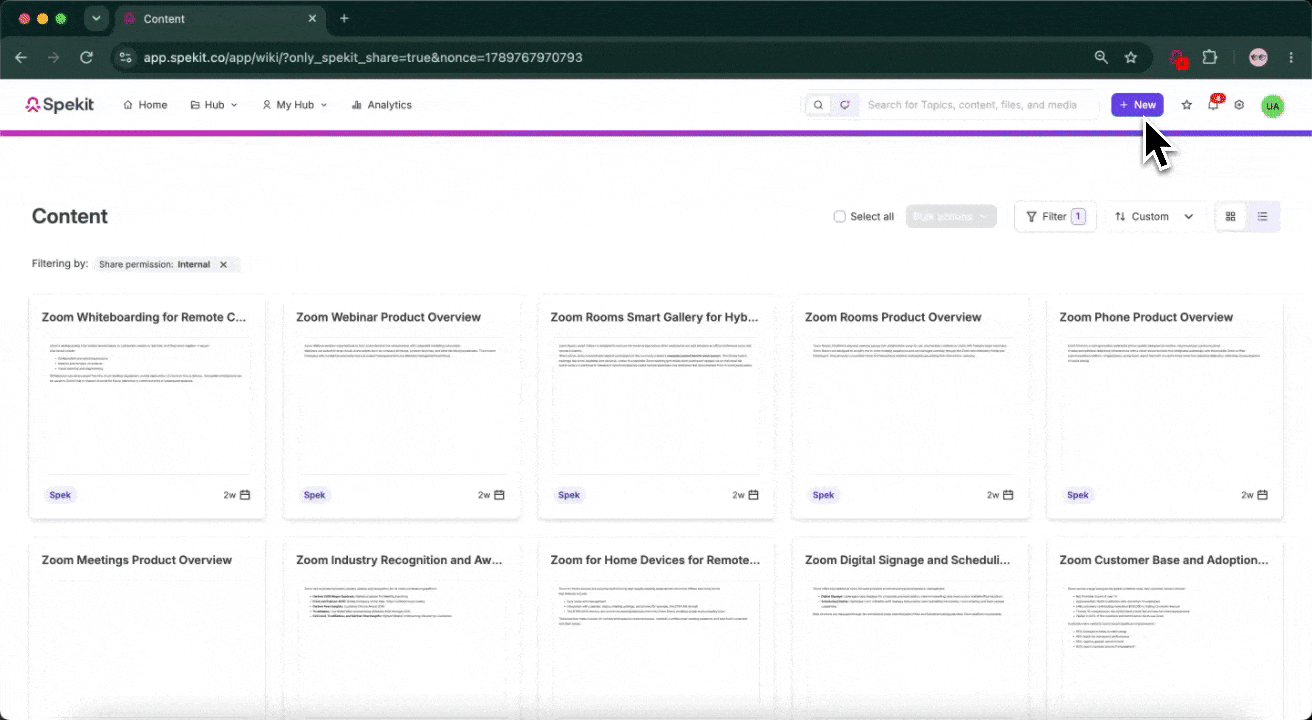Click calendar icon on Zoom Rooms Product Overview card
The image size is (1312, 720).
pos(1008,495)
